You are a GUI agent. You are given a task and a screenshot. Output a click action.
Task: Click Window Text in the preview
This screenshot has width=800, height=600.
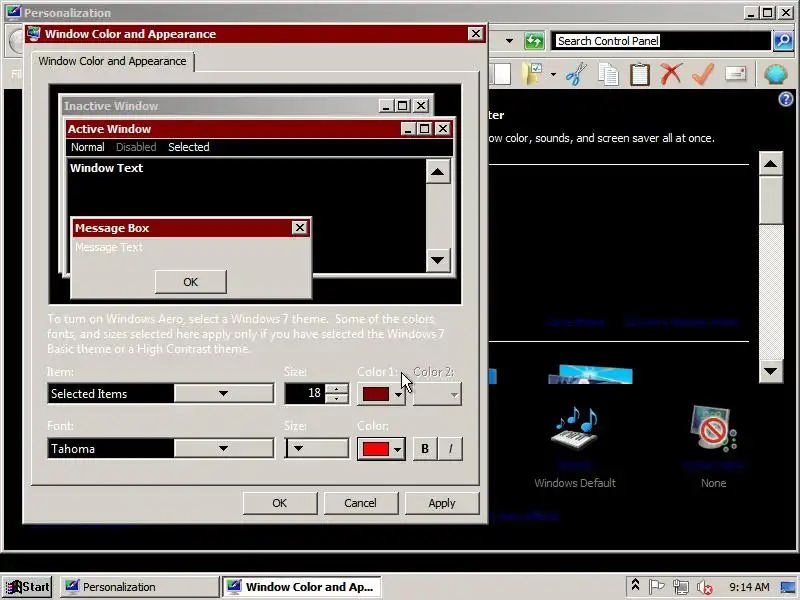[107, 168]
